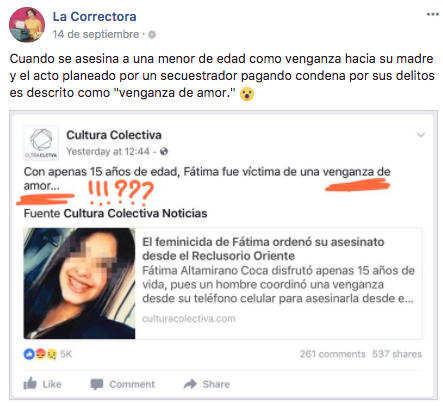Viewport: 443px width, 406px height.
Task: Open the article photo thumbnail
Action: [x=79, y=283]
